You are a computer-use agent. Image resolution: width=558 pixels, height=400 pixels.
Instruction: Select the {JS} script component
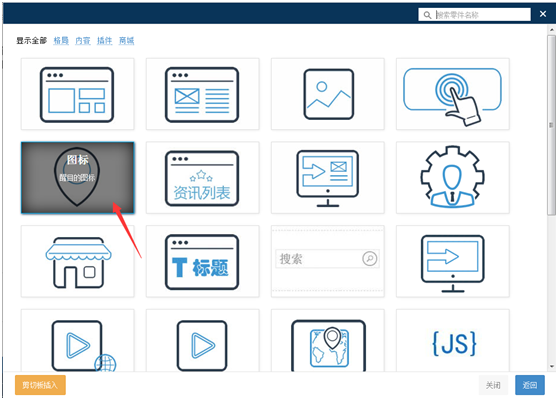coord(453,341)
